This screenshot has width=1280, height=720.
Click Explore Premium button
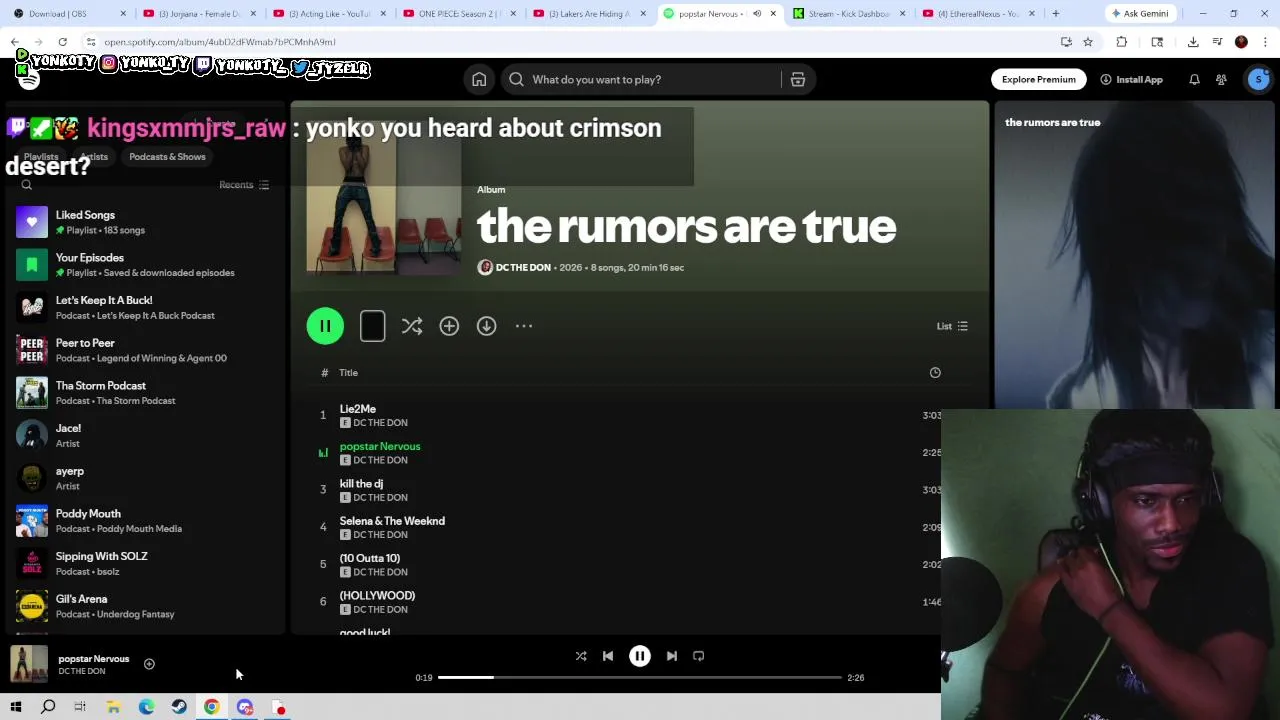[1039, 79]
